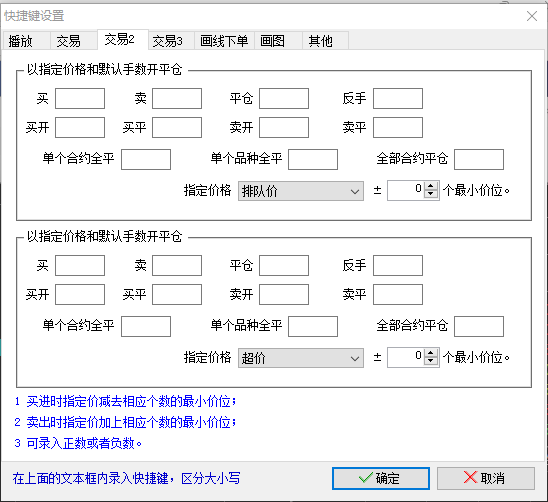Click the top section 买 shortcut field
The image size is (548, 502).
[80, 99]
